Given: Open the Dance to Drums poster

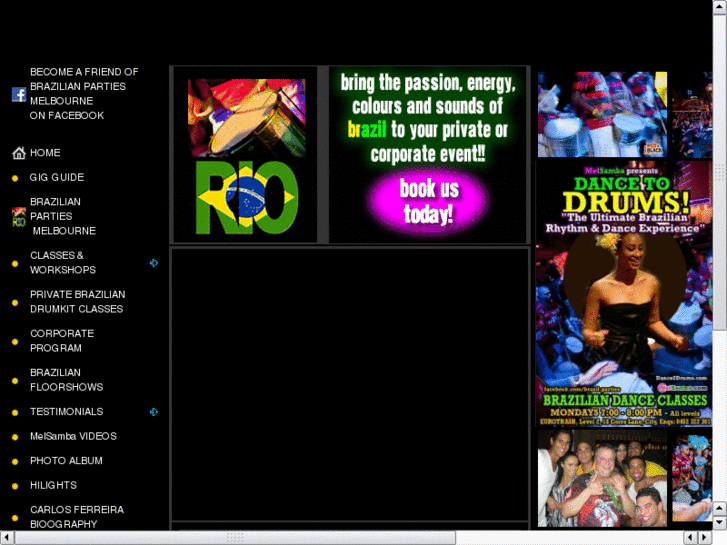Looking at the screenshot, I should 624,294.
